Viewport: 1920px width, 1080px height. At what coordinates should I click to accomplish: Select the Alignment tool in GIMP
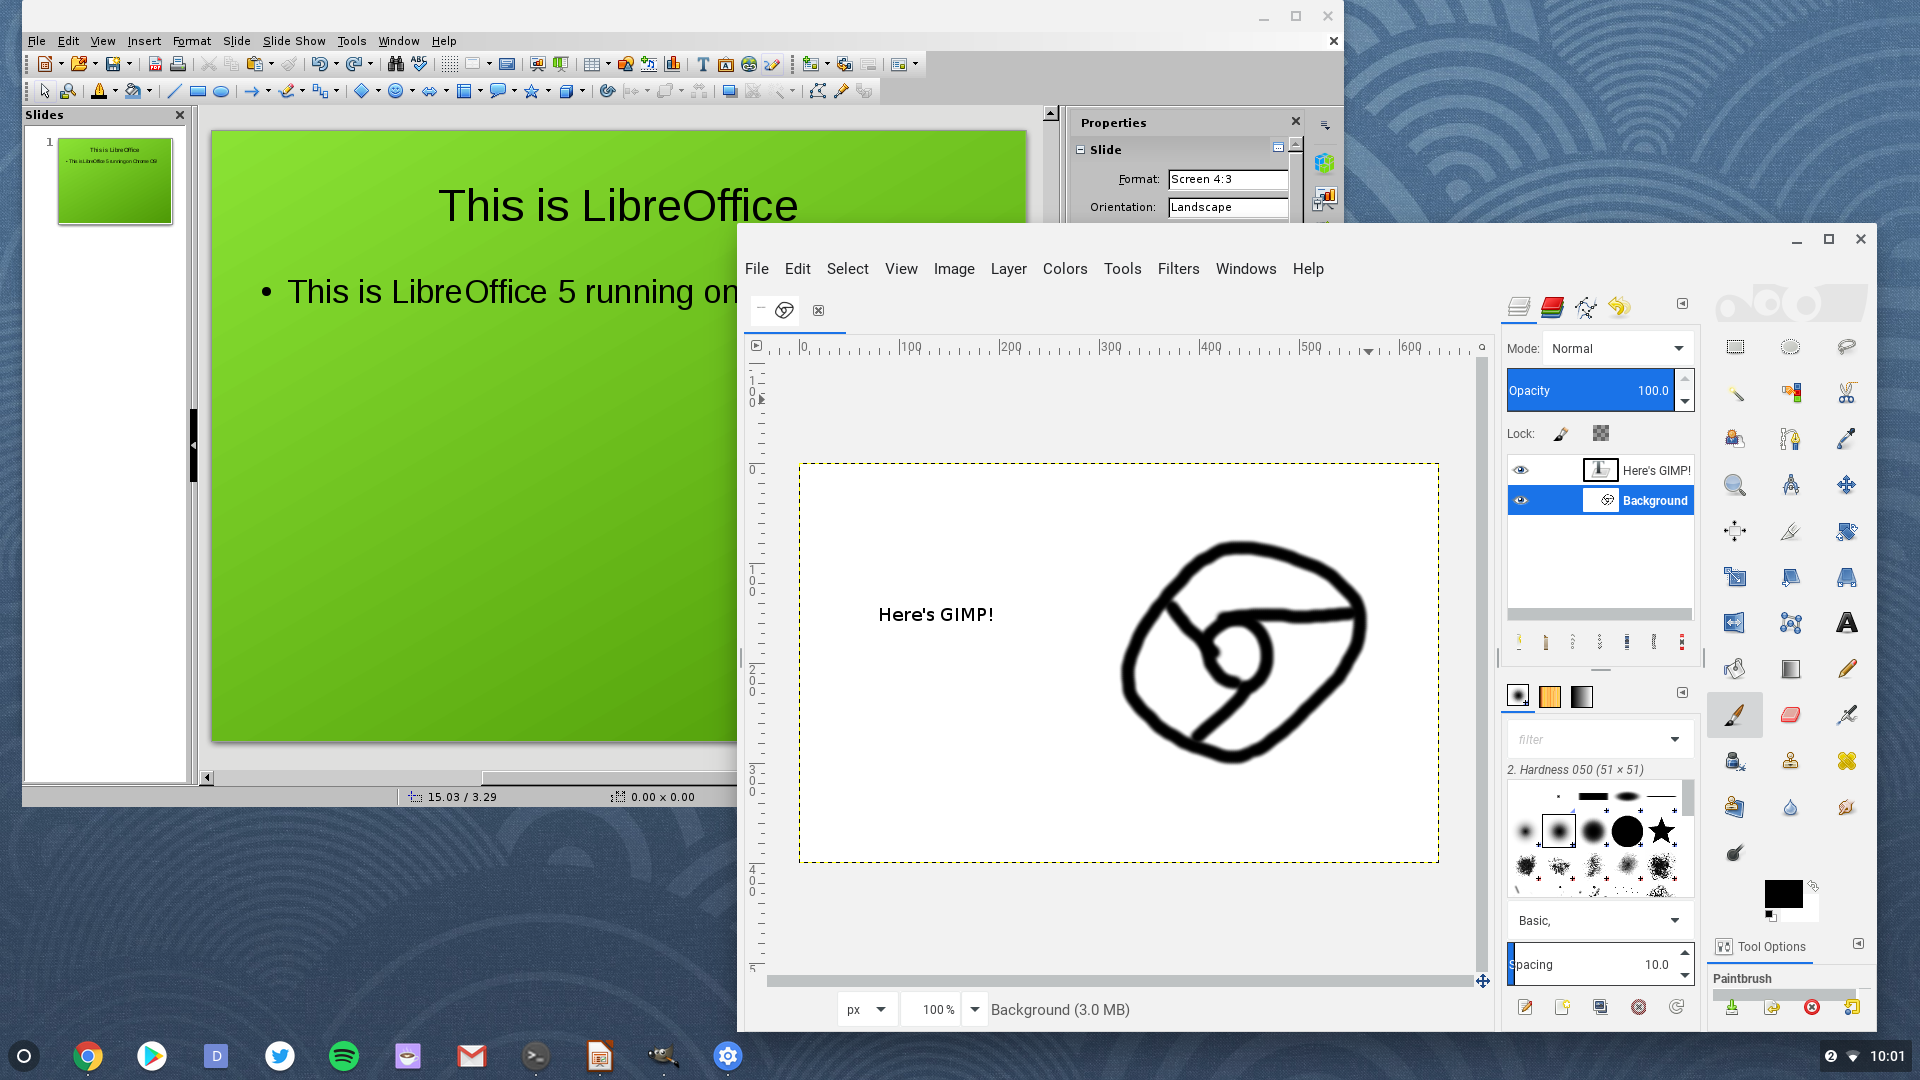1735,531
